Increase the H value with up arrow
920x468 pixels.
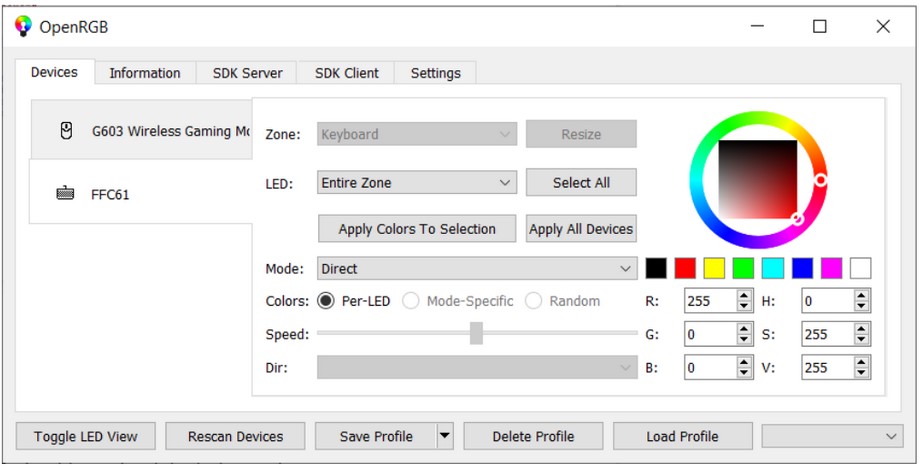tap(861, 296)
